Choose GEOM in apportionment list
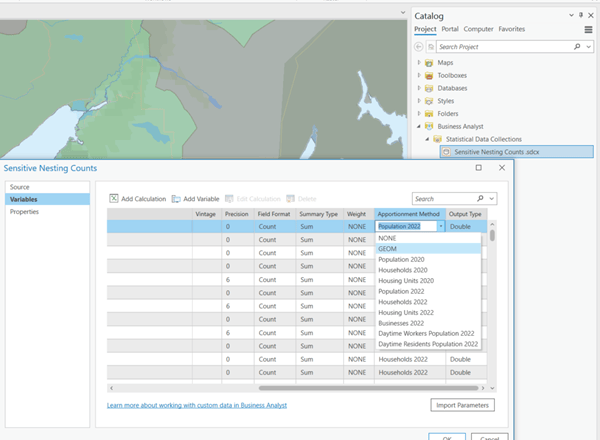 428,249
